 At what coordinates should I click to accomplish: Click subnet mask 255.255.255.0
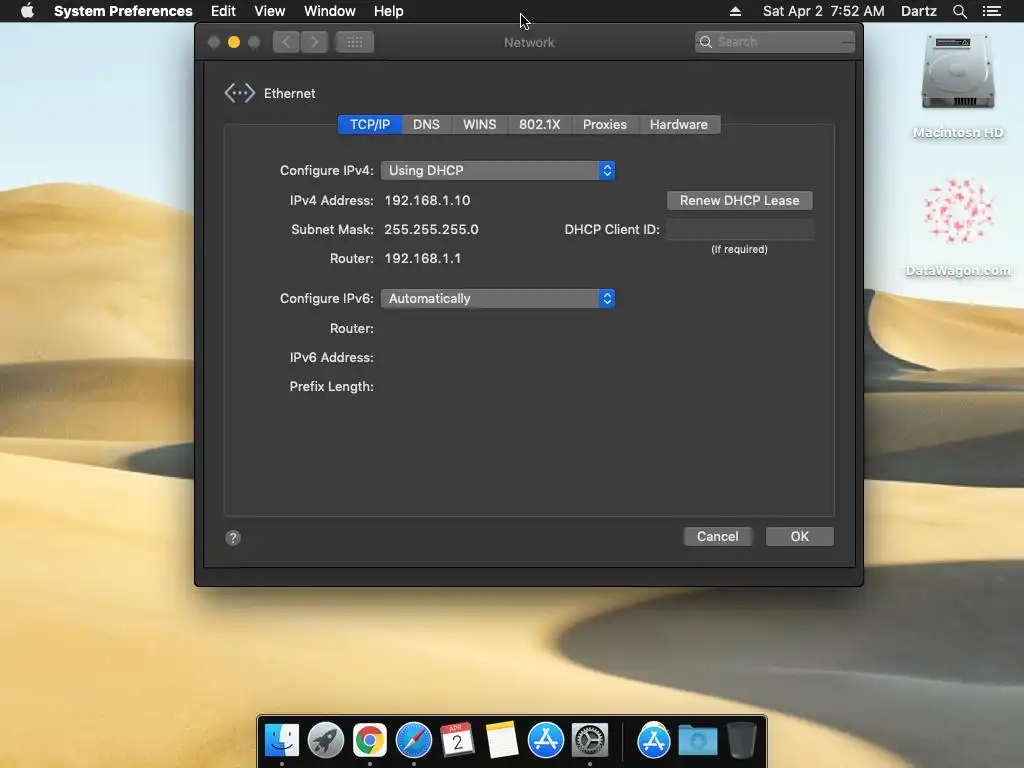tap(431, 229)
